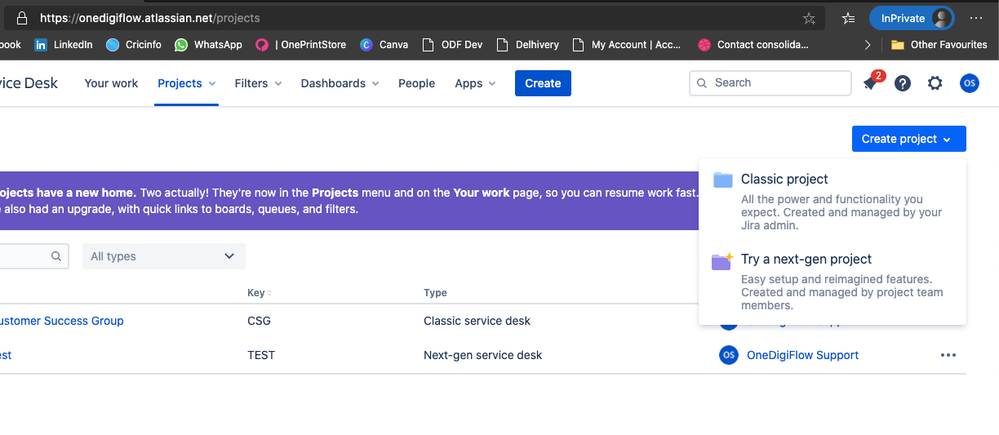Go to Your work
Screen dimensions: 999x435
111,83
